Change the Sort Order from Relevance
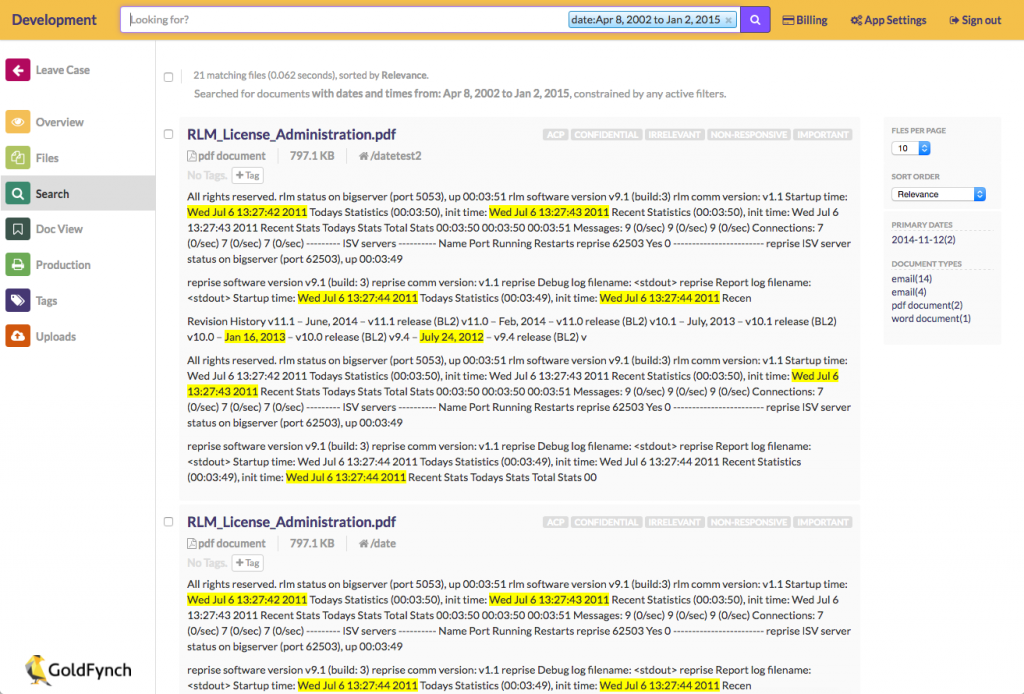 click(x=937, y=196)
